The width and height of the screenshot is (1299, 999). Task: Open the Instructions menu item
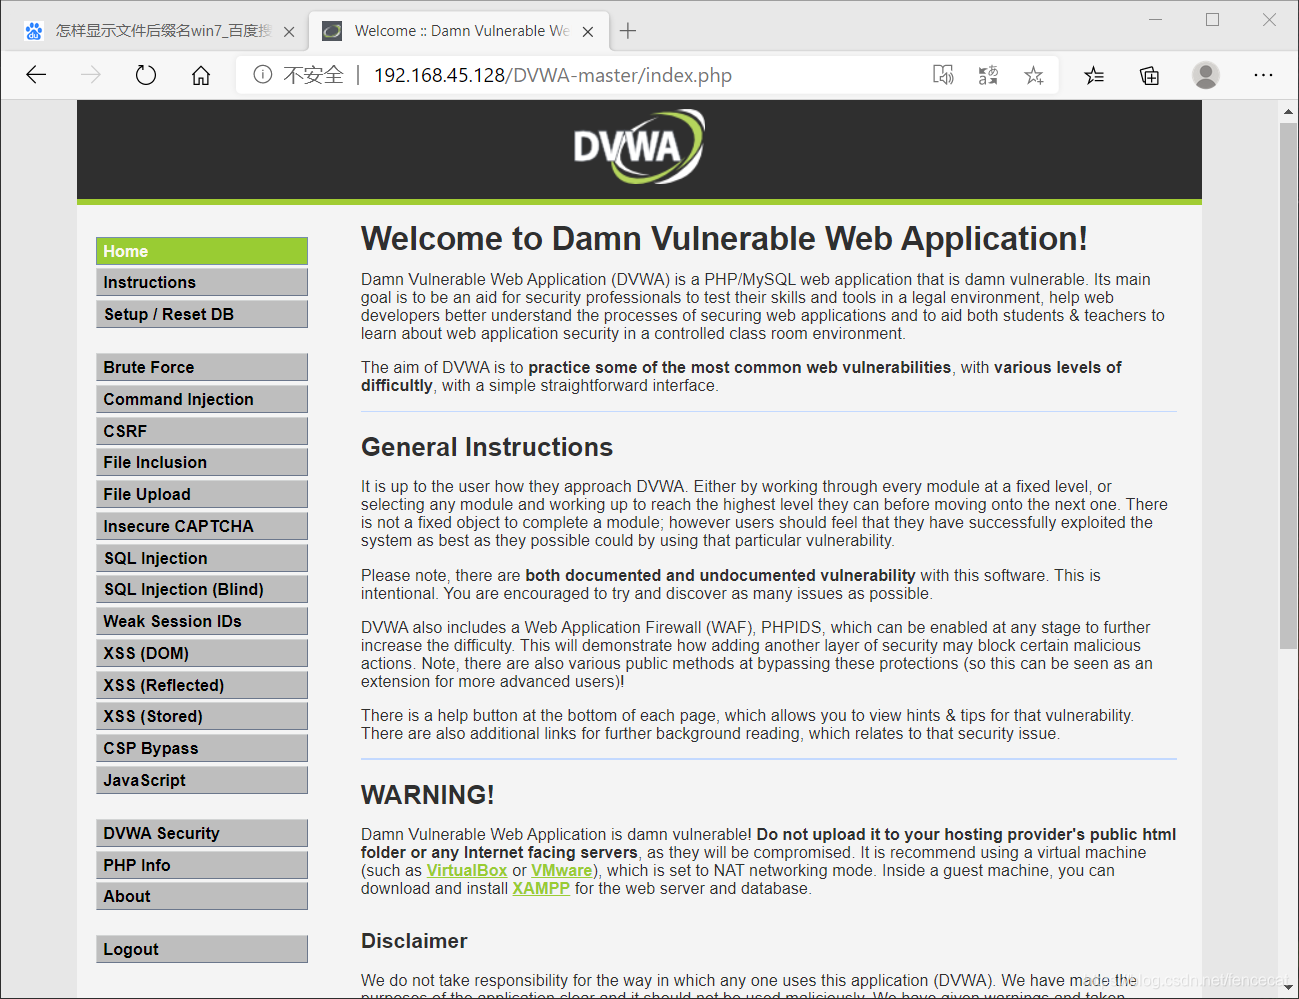coord(202,282)
